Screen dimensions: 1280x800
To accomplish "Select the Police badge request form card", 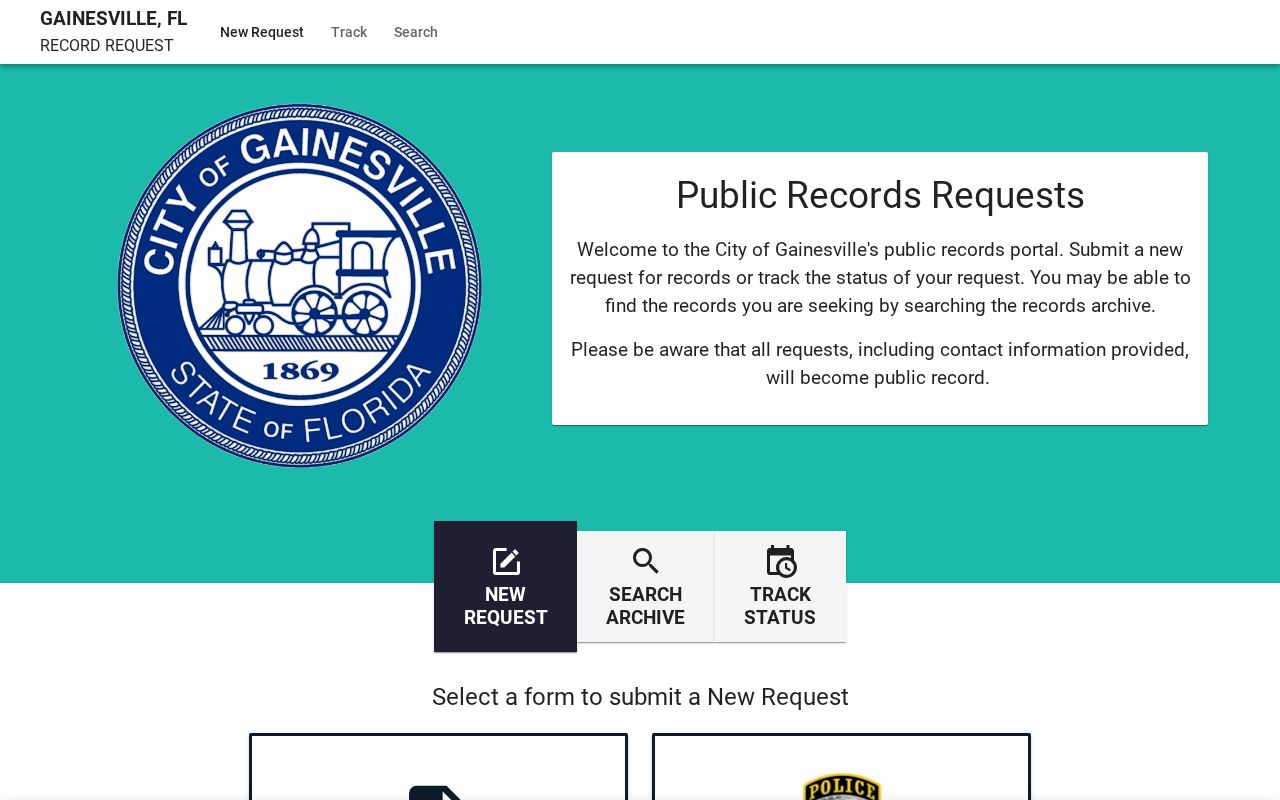I will pyautogui.click(x=841, y=767).
